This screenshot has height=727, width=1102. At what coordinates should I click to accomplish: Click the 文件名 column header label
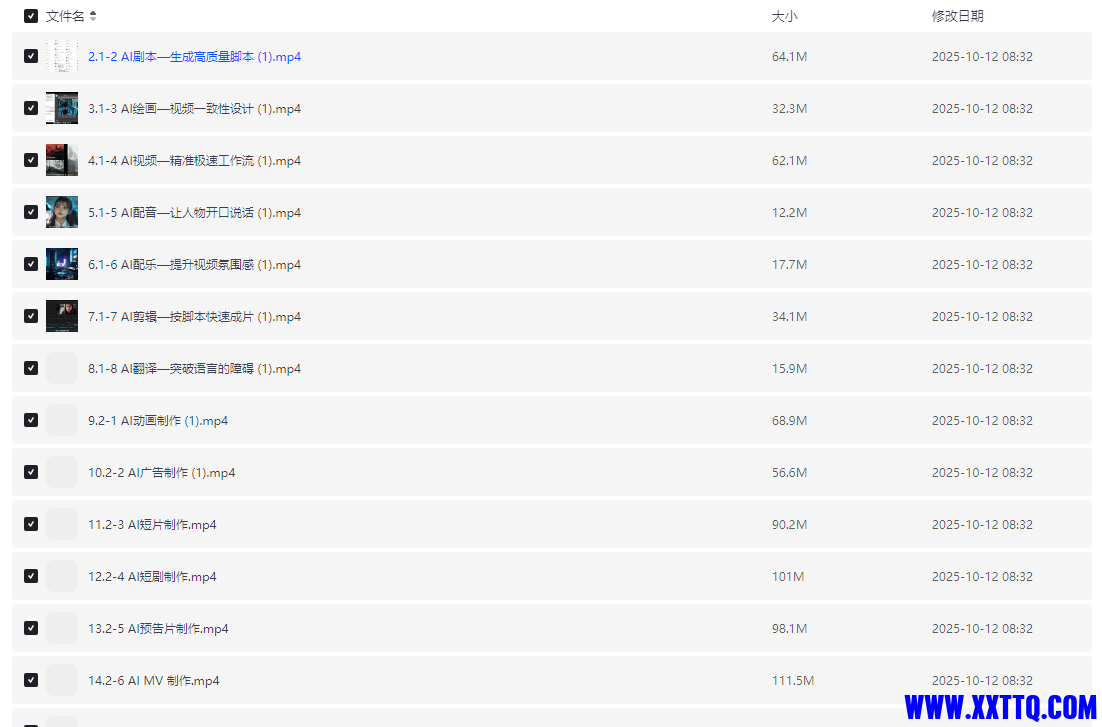point(65,16)
